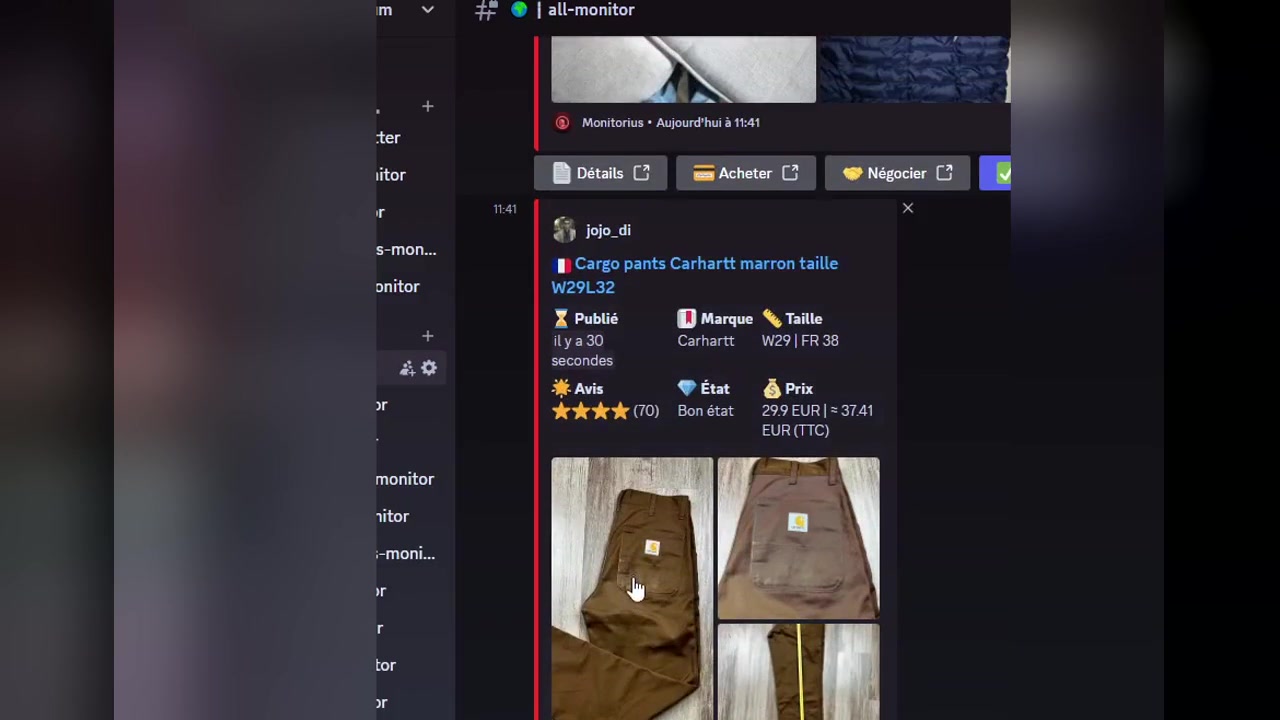This screenshot has width=1280, height=720.
Task: Select the channel ending in 's-mon...' in upper sidebar
Action: (x=406, y=249)
